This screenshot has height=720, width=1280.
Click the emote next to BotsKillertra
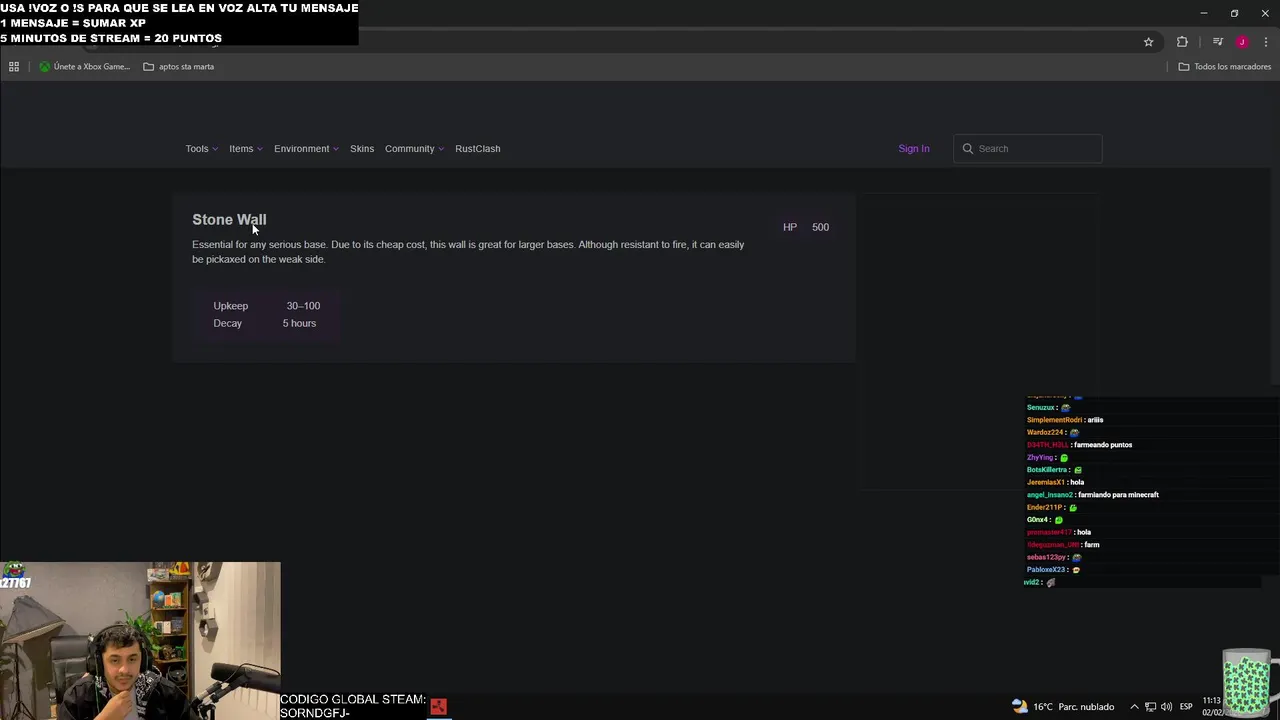(1077, 470)
